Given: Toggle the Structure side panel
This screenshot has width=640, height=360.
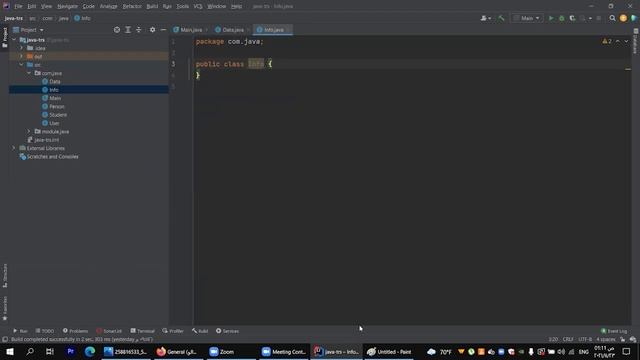Looking at the screenshot, I should click(x=5, y=276).
